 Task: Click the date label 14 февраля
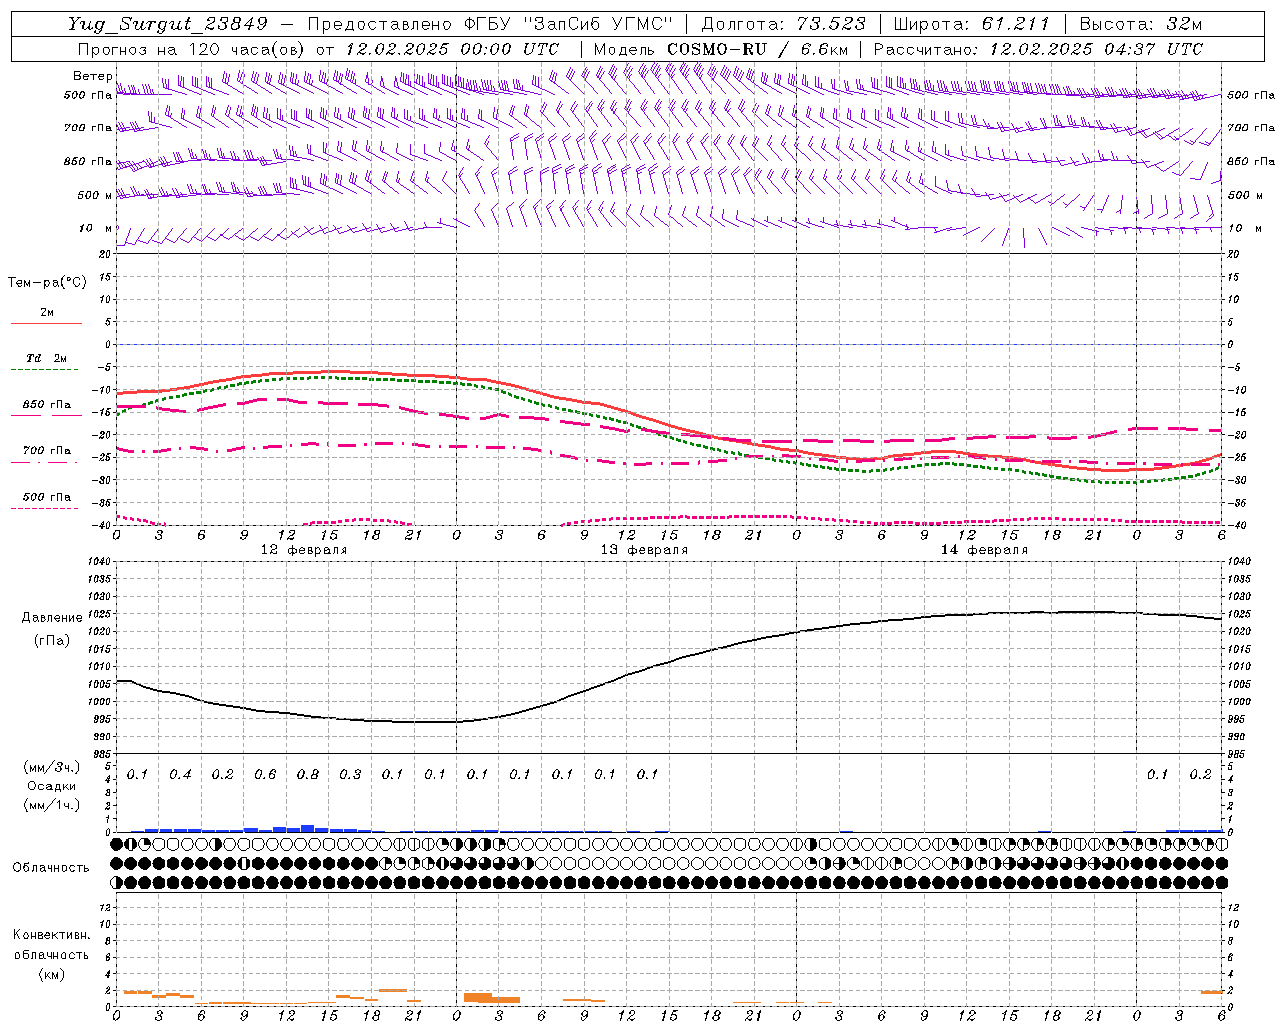pyautogui.click(x=984, y=550)
